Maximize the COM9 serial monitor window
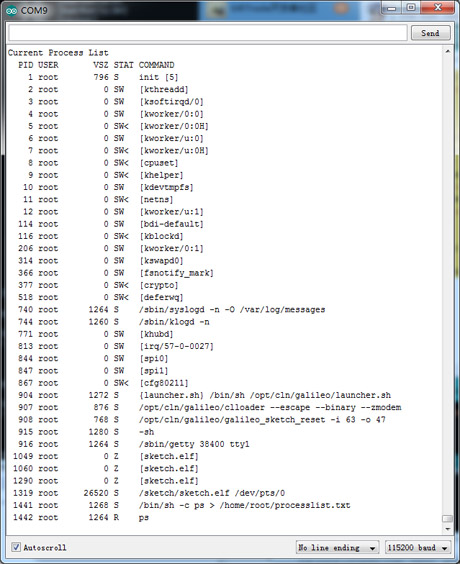 (x=411, y=8)
